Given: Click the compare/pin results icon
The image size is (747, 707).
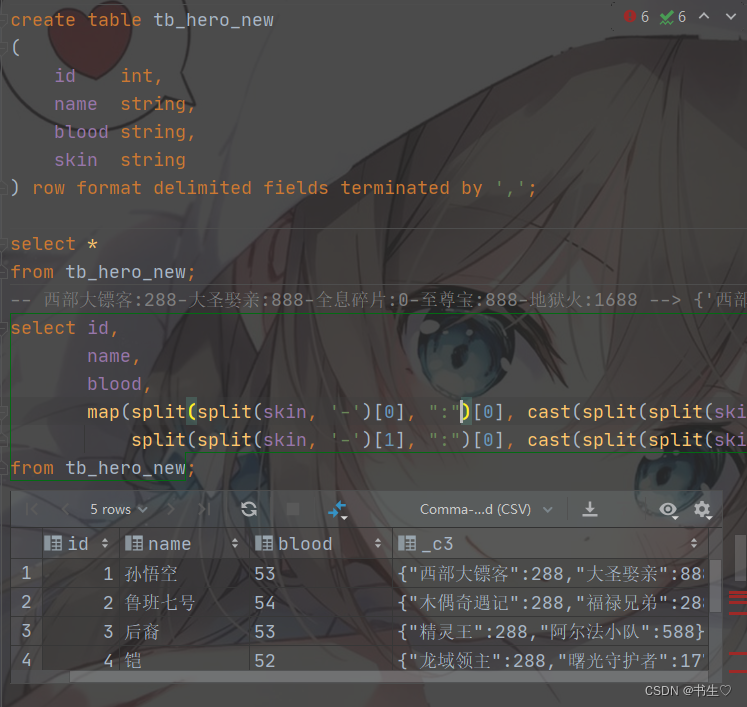Looking at the screenshot, I should (337, 510).
